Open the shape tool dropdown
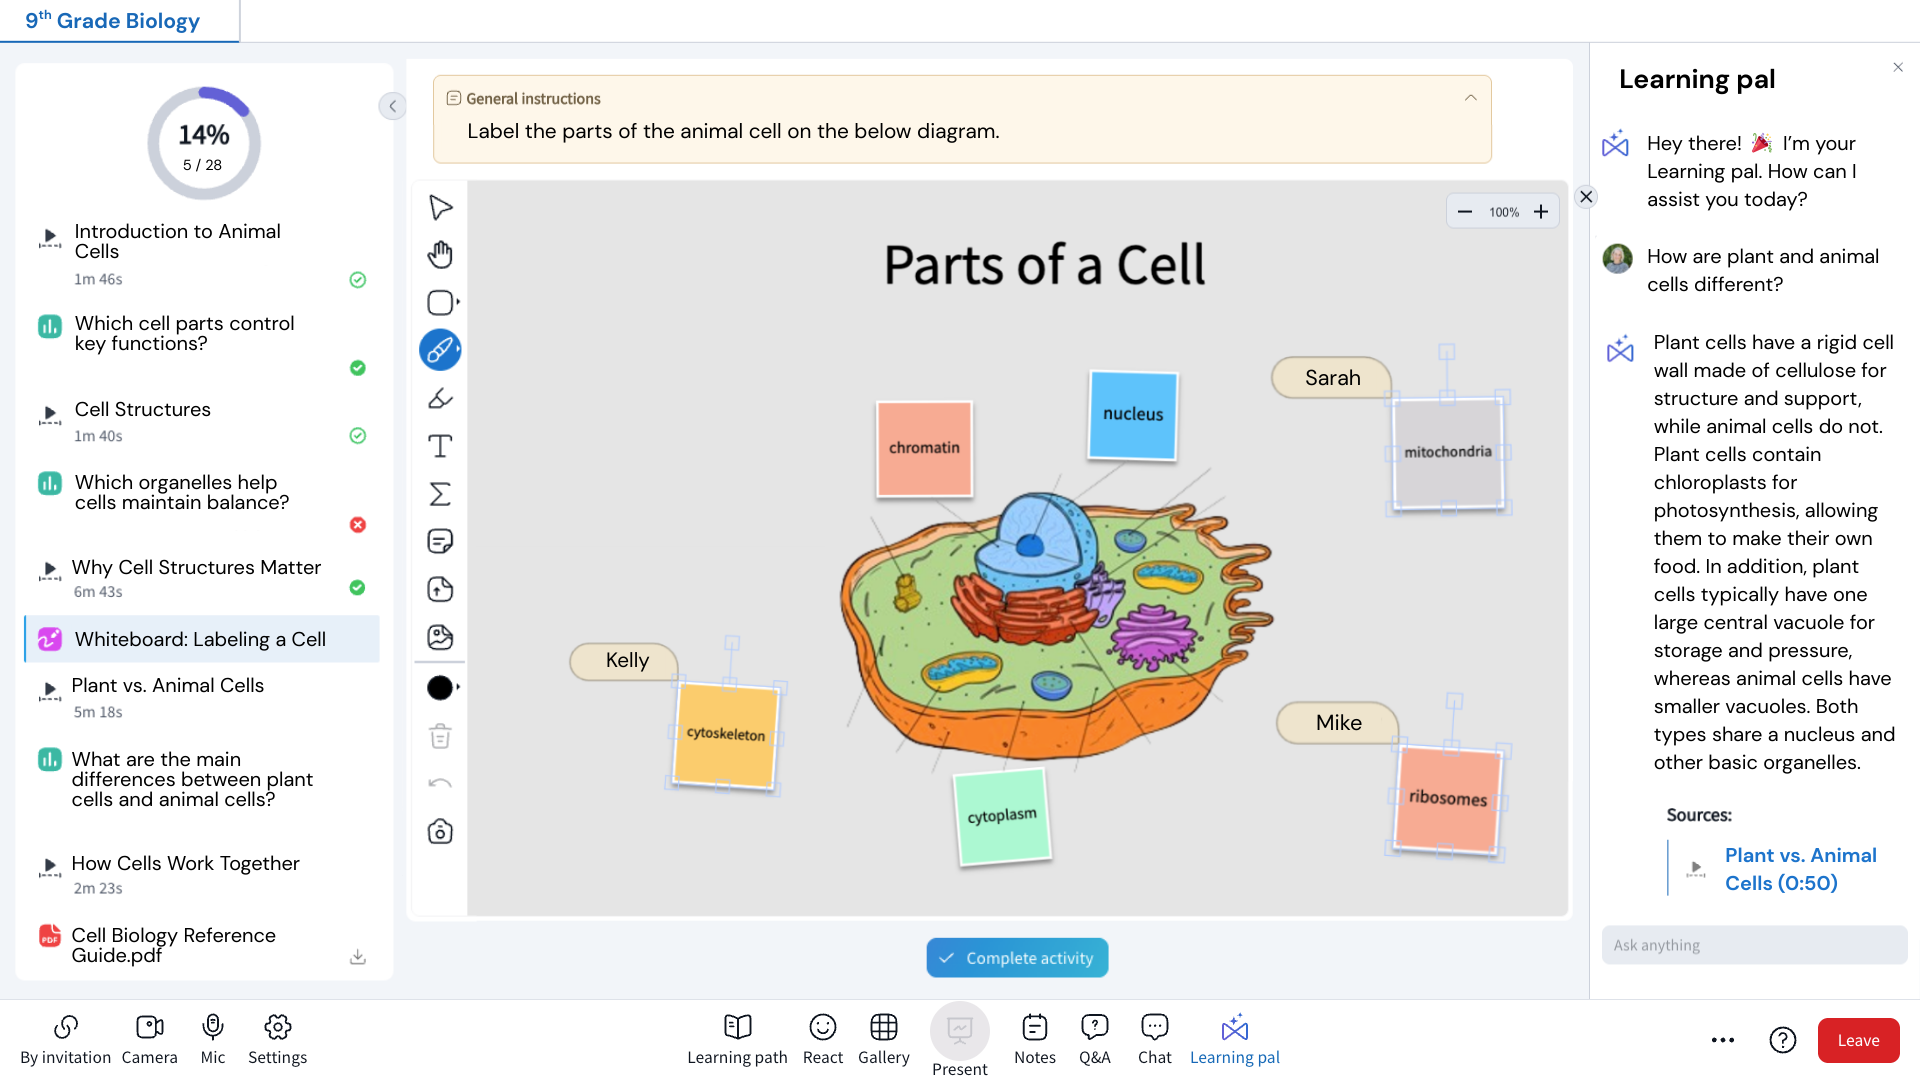 (443, 302)
